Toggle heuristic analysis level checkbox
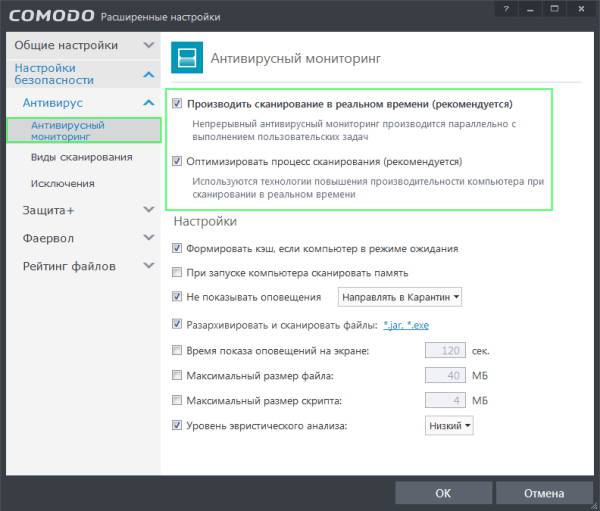 tap(177, 425)
